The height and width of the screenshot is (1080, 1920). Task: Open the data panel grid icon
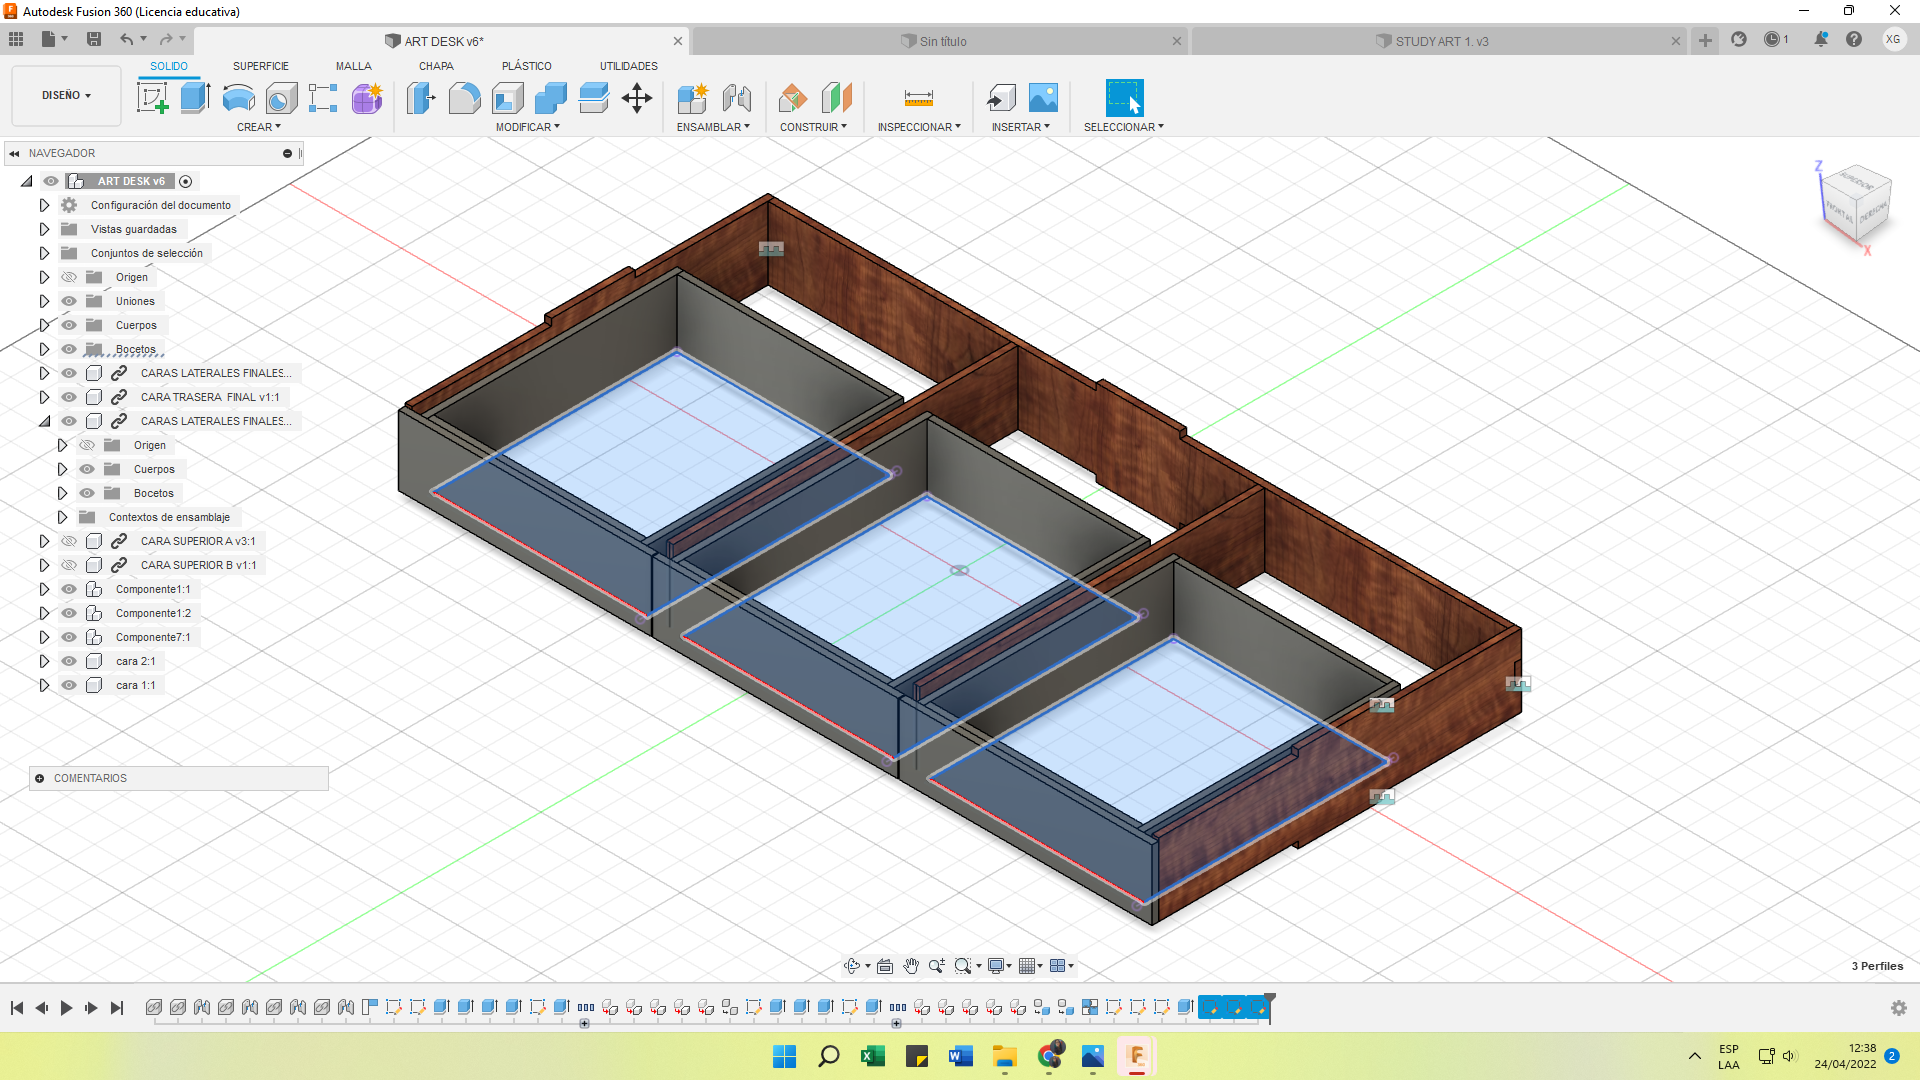16,39
